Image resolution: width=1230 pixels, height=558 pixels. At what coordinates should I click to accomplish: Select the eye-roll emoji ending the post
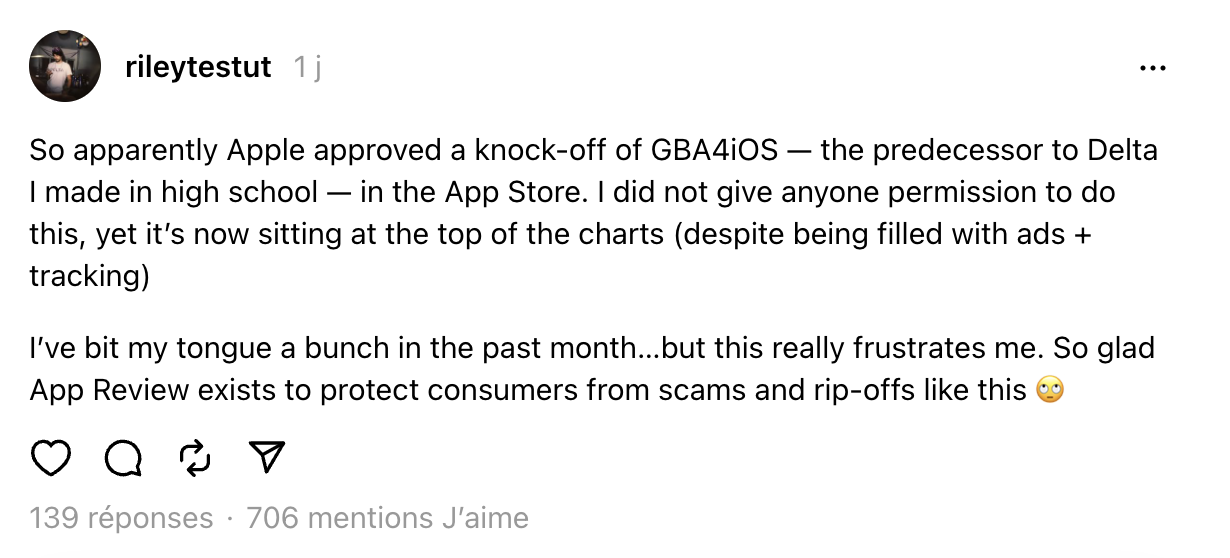pyautogui.click(x=1050, y=389)
